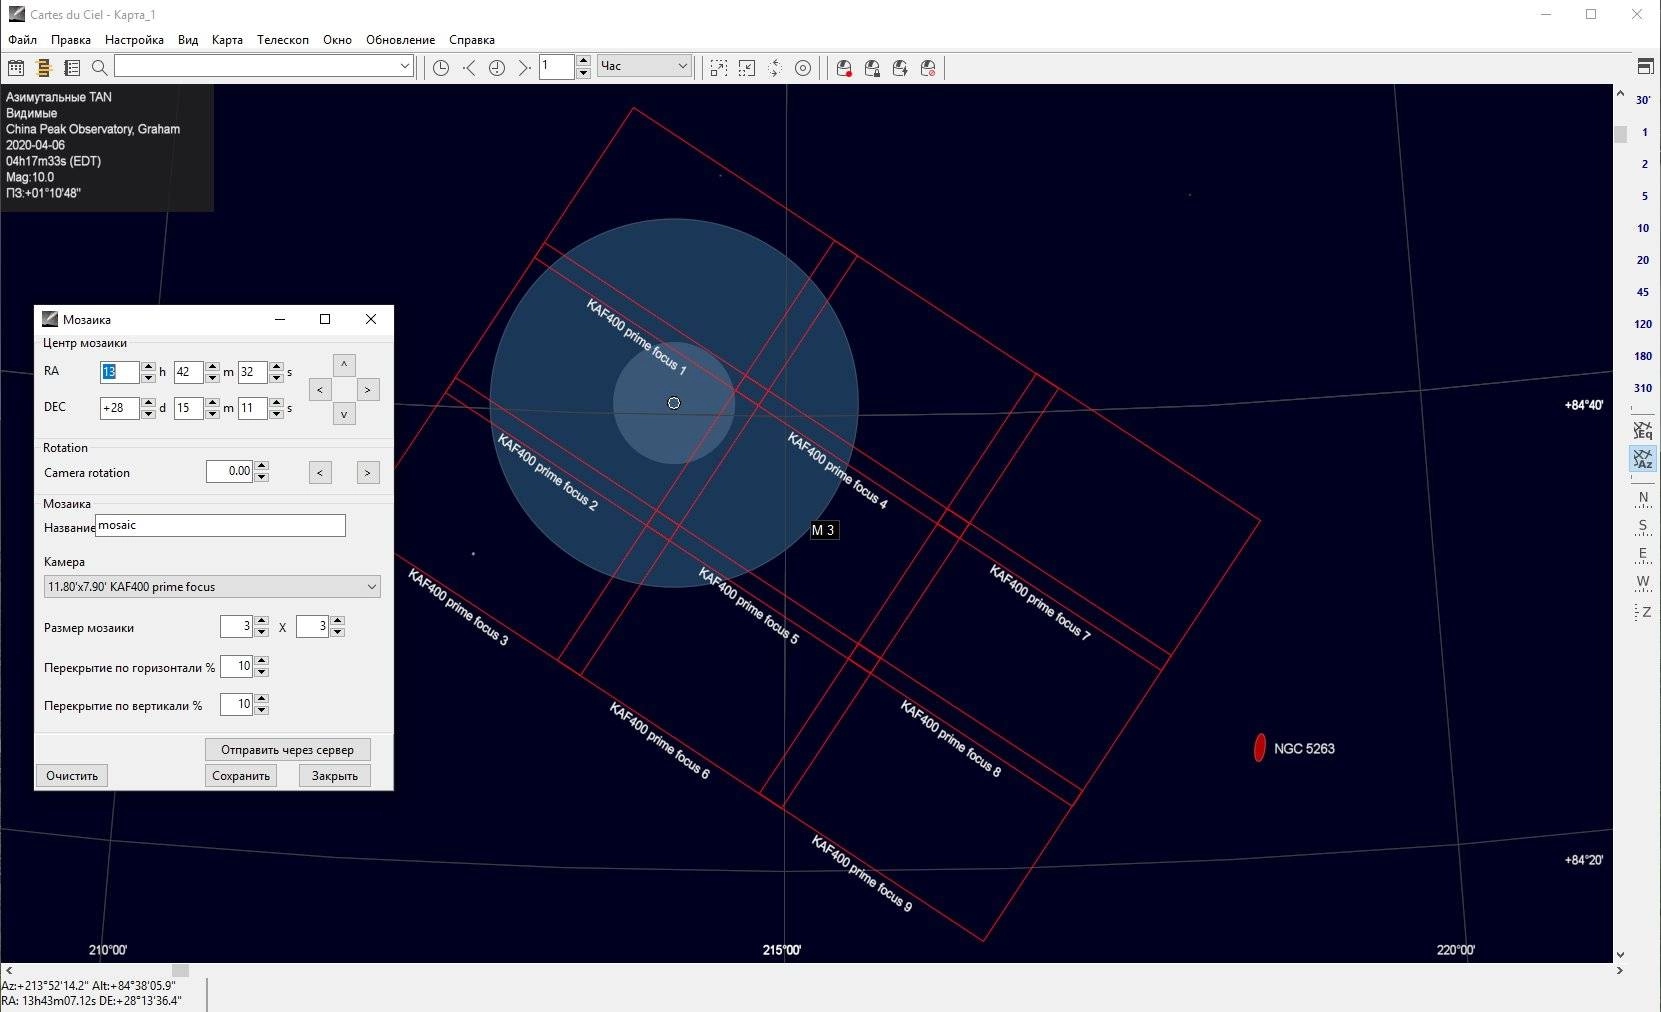Point to zenith with Z icon
Image resolution: width=1661 pixels, height=1012 pixels.
click(x=1643, y=611)
